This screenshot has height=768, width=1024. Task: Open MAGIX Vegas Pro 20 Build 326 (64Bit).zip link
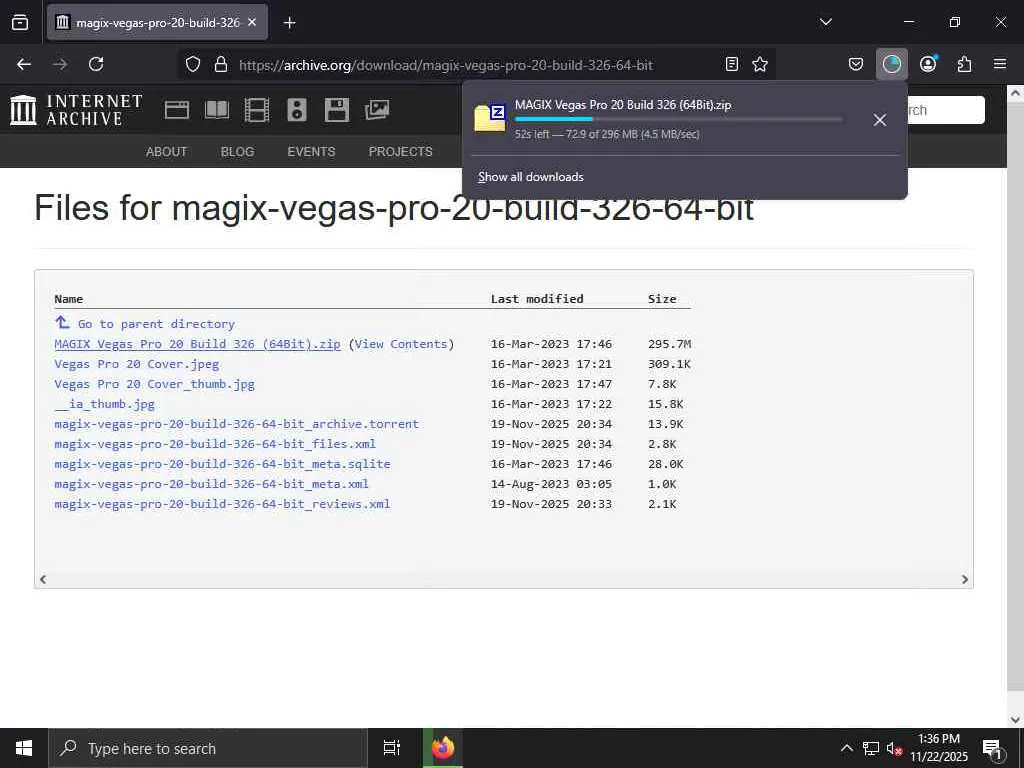(x=197, y=344)
